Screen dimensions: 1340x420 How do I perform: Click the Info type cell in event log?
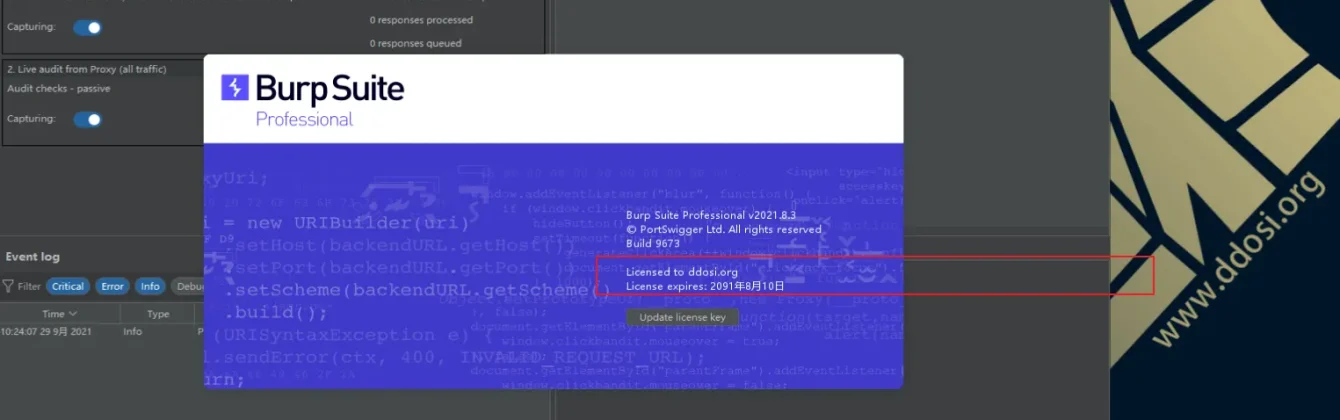[x=132, y=331]
